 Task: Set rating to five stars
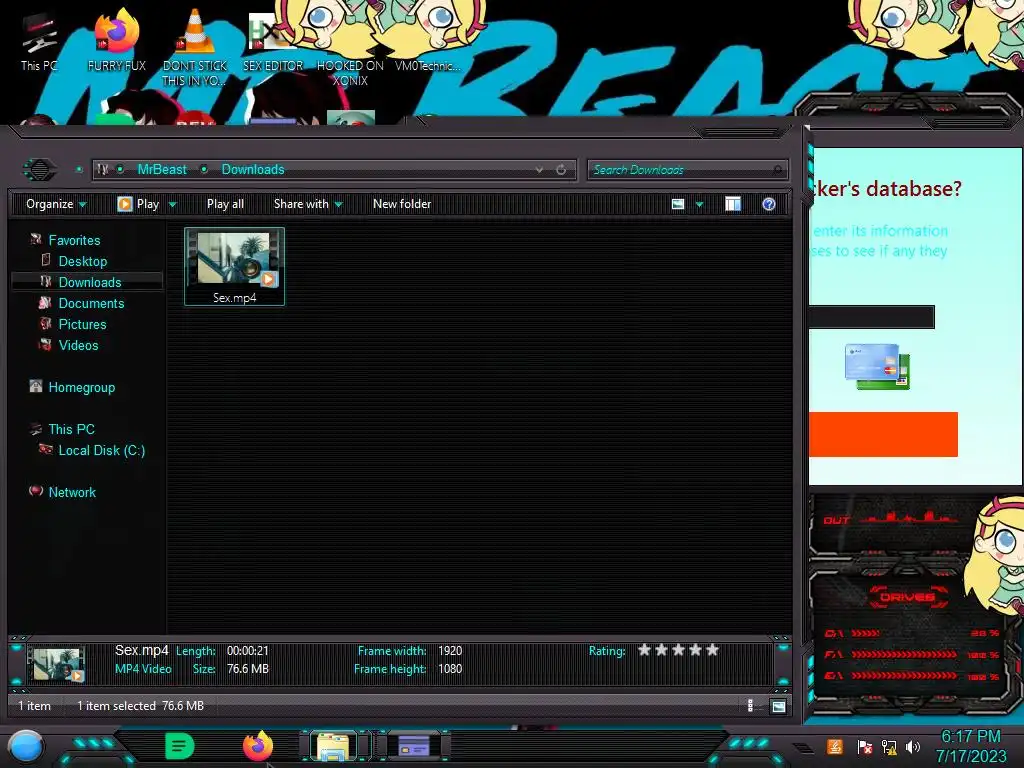tap(712, 650)
